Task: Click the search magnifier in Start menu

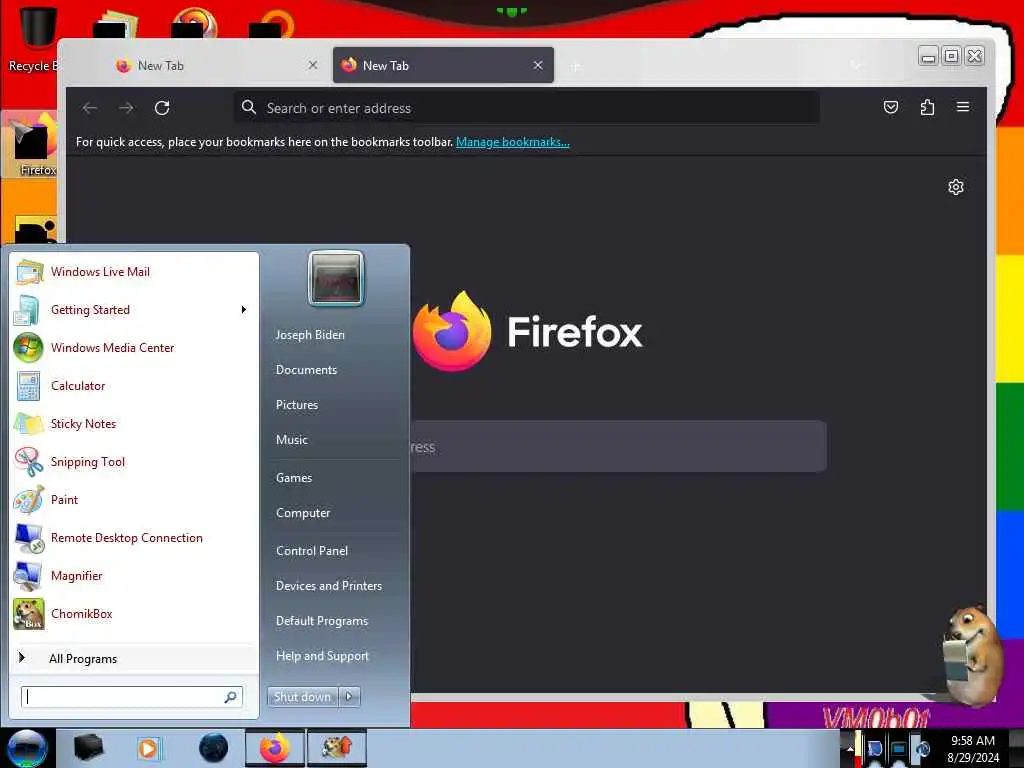Action: 231,697
